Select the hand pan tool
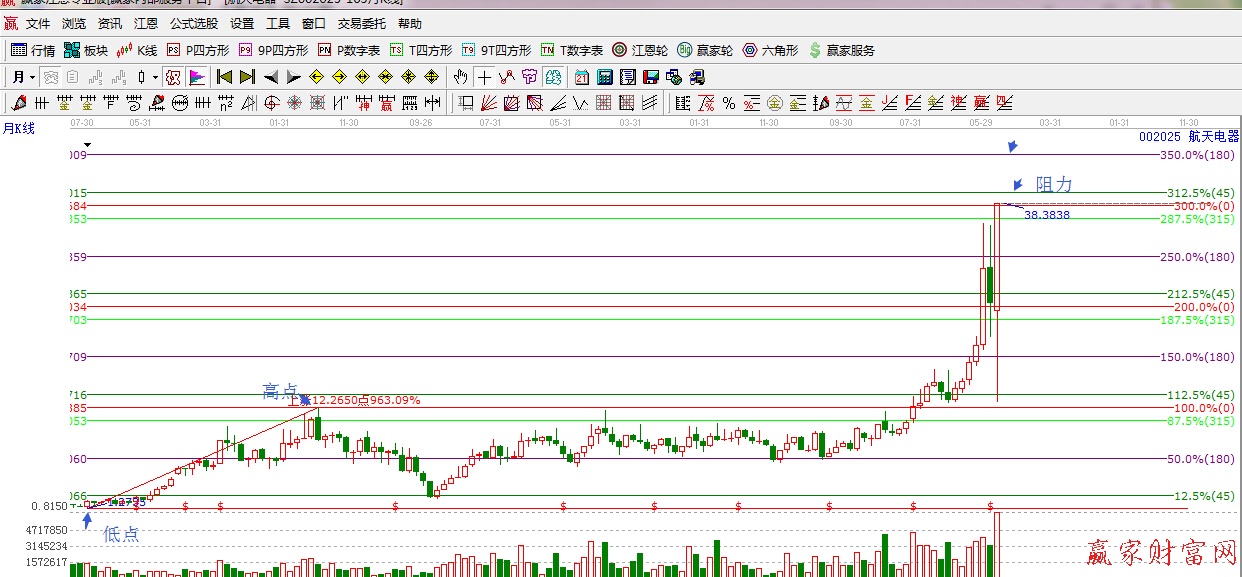Screen dimensions: 1242x577 [x=460, y=77]
